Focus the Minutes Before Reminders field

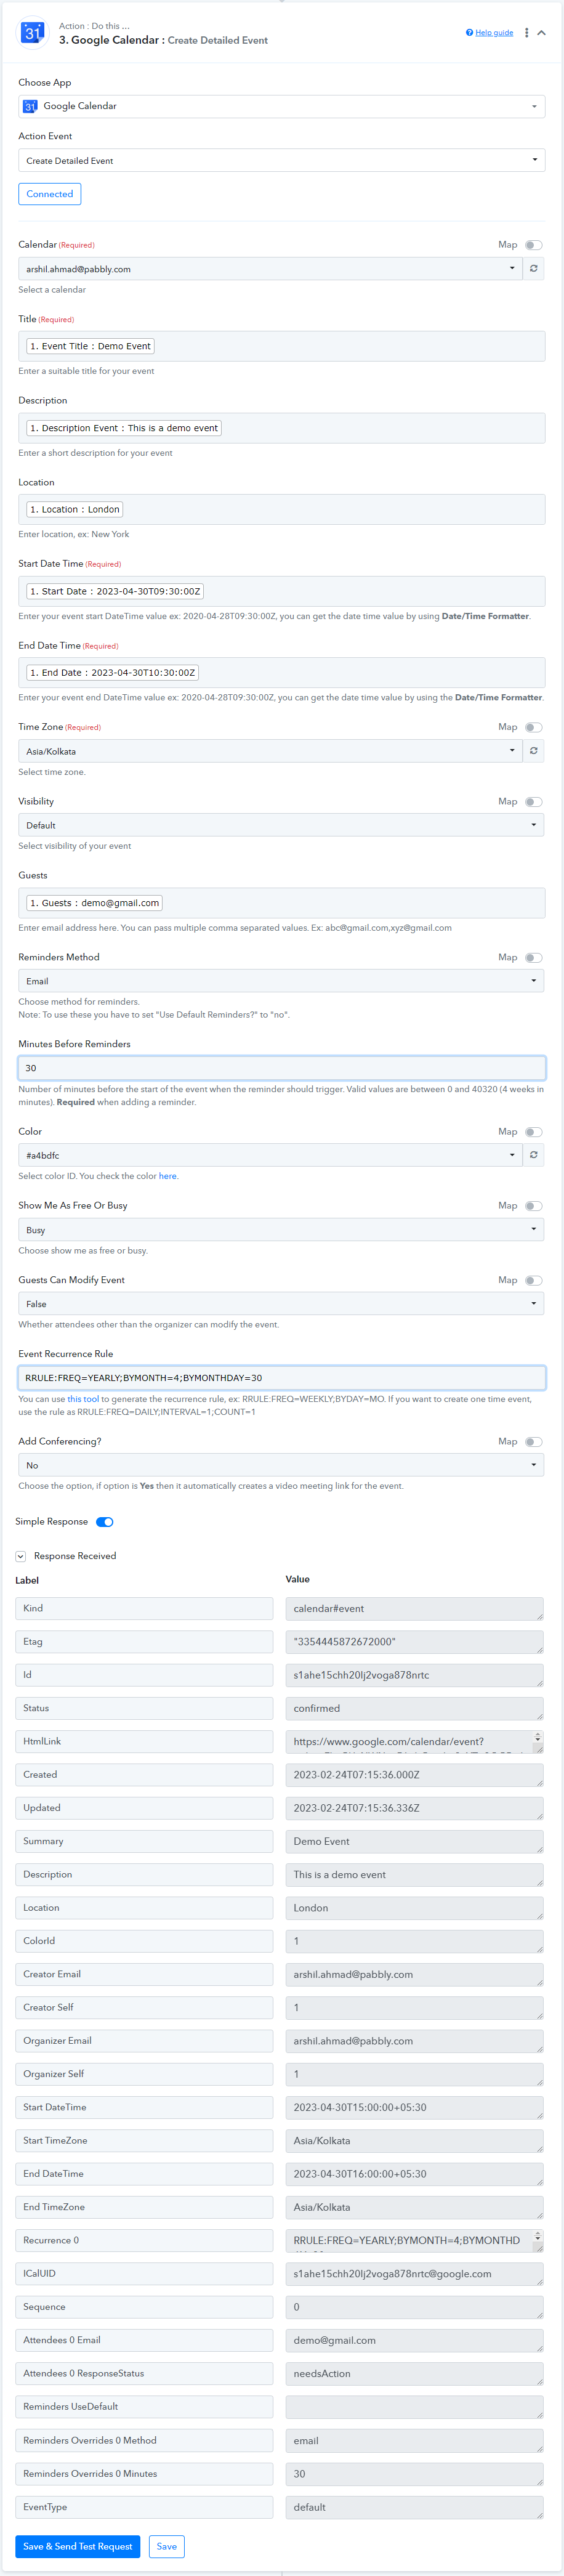(x=282, y=1068)
